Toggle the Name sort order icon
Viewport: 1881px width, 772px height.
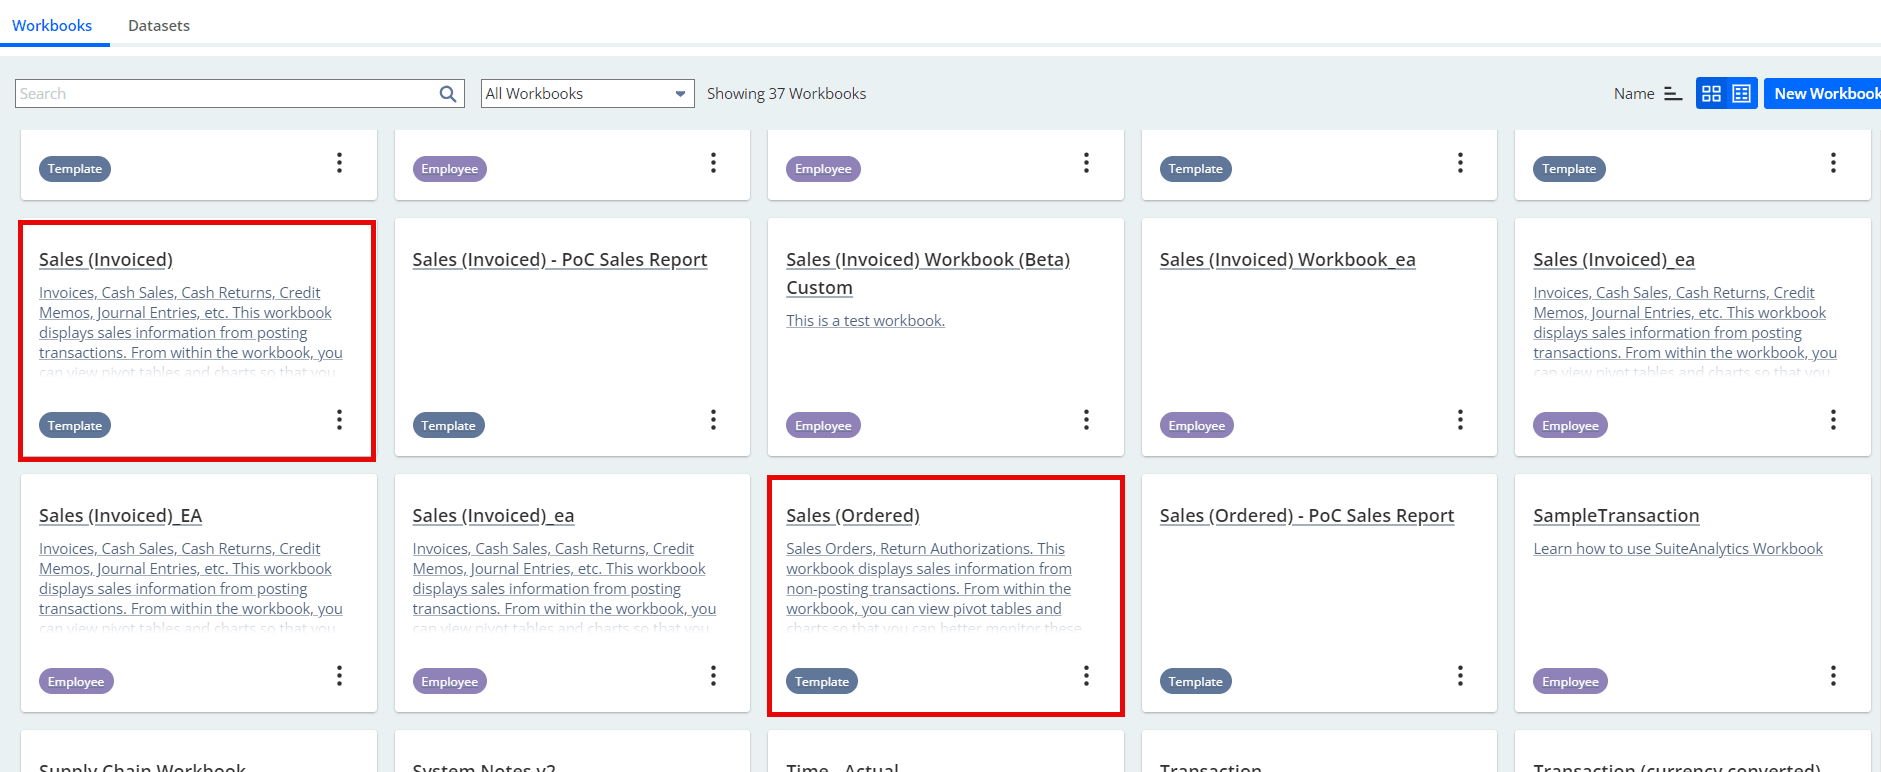pos(1673,94)
